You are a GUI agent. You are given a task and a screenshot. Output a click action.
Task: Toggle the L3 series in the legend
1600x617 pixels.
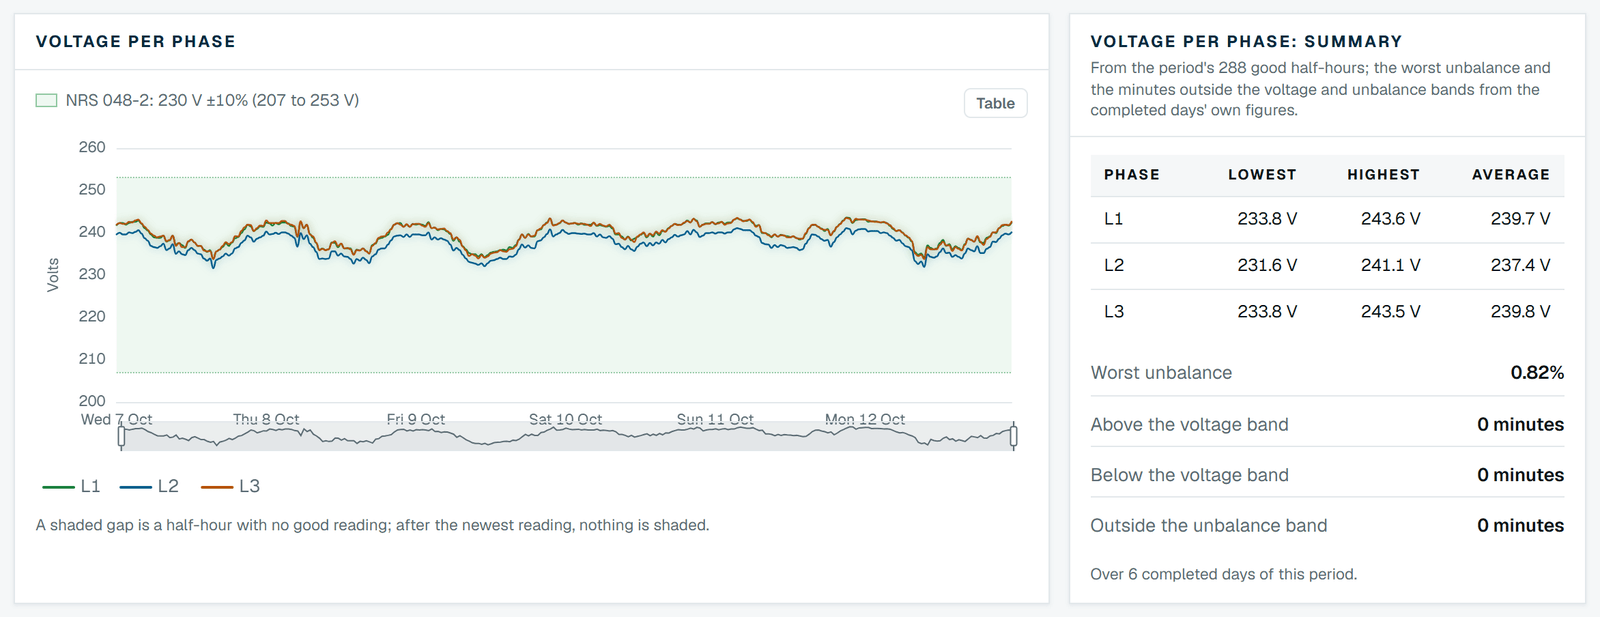coord(230,486)
